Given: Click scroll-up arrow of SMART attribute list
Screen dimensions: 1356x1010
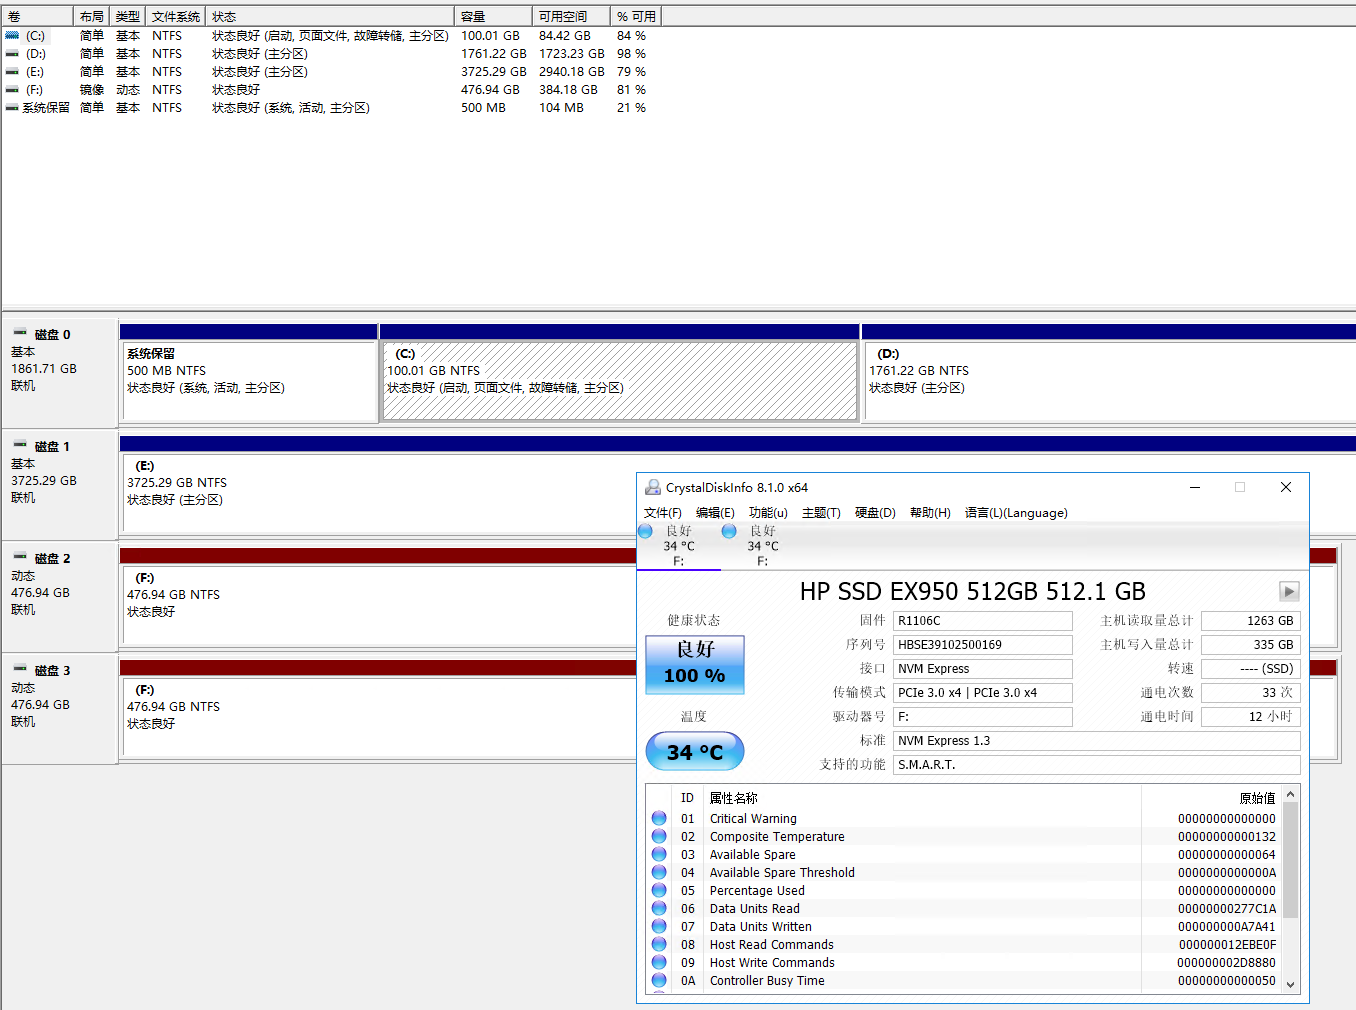Looking at the screenshot, I should click(x=1290, y=794).
